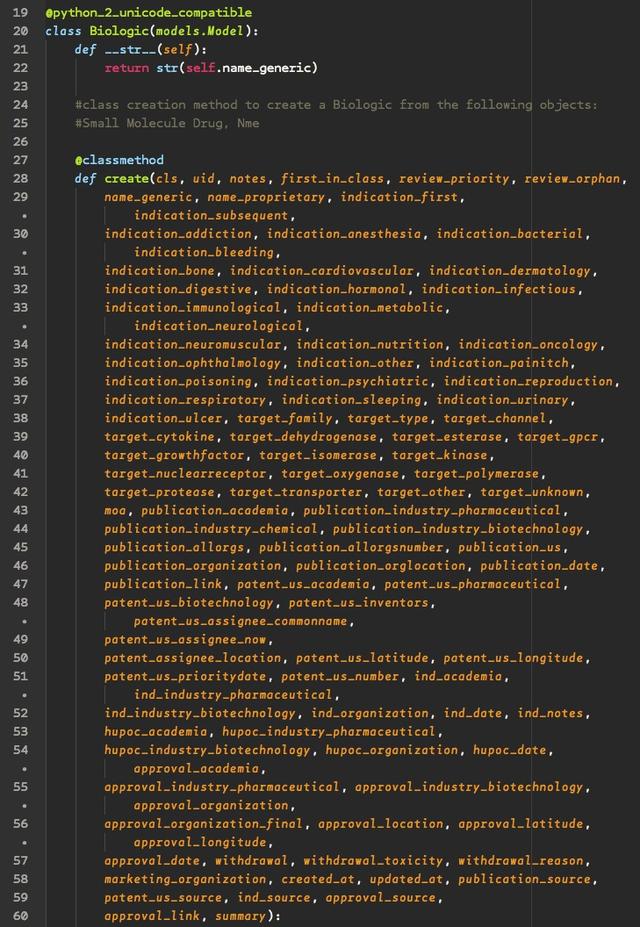Click the patent_us_latitude parameter
Image resolution: width=640 pixels, height=927 pixels.
(362, 657)
